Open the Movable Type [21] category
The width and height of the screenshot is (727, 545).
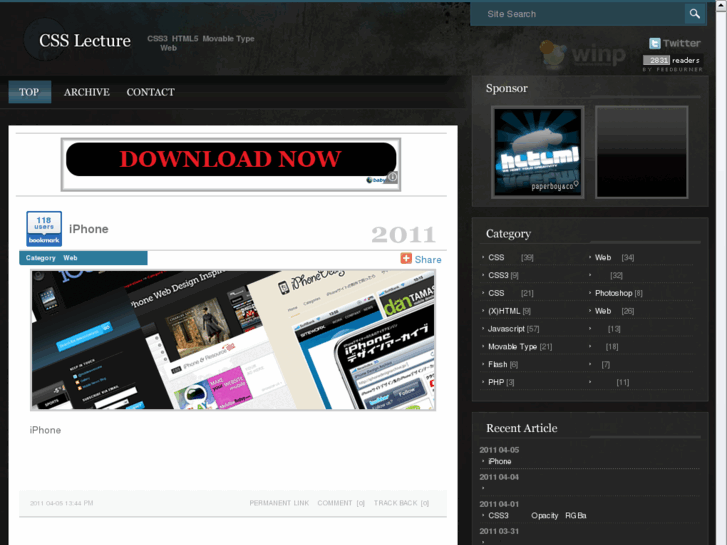(520, 347)
